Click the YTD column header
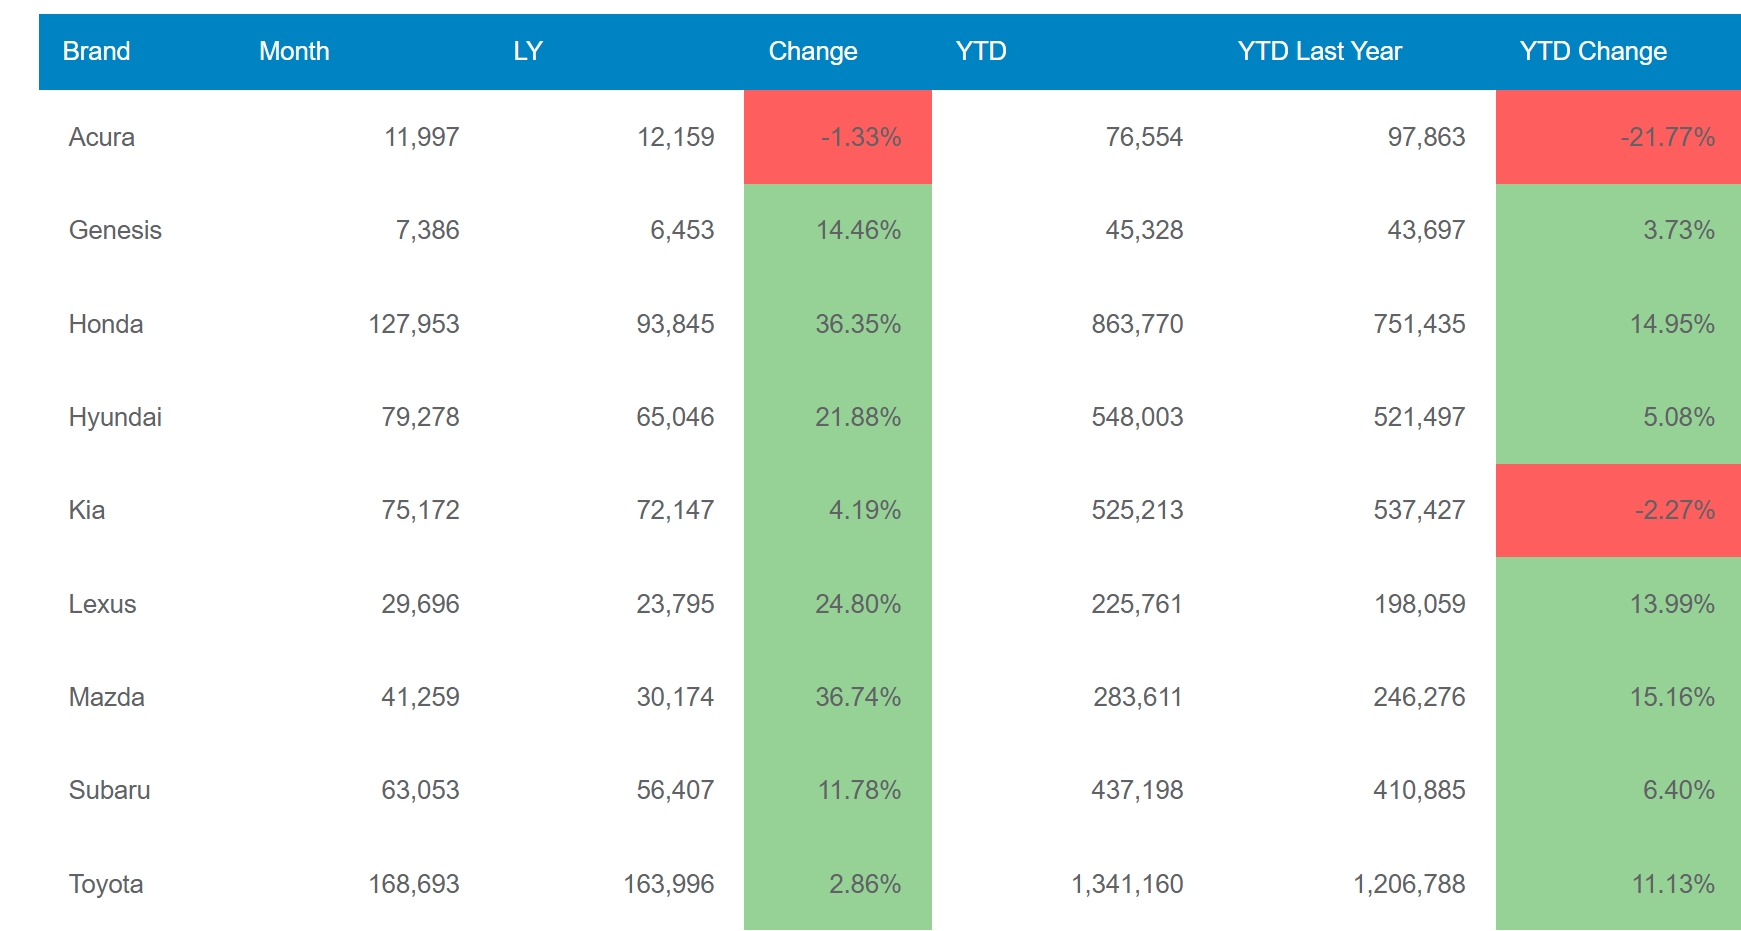The width and height of the screenshot is (1741, 931). coord(980,51)
